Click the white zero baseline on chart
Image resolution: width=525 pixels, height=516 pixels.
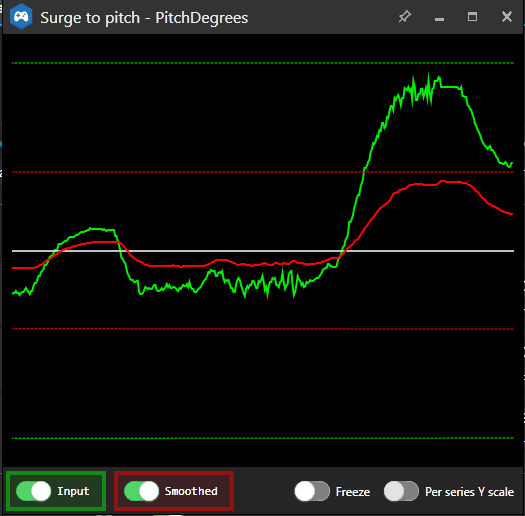coord(263,251)
